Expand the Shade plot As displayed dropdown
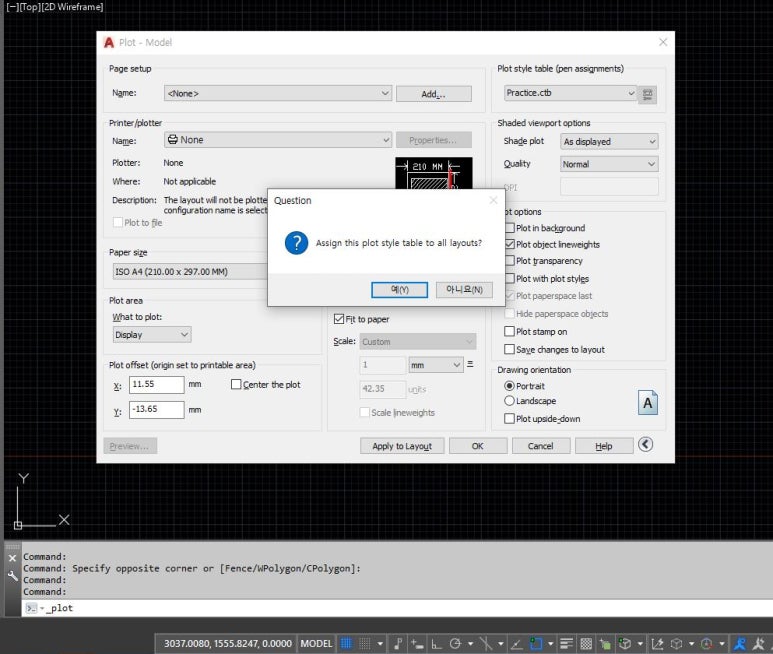Viewport: 773px width, 654px height. click(608, 142)
